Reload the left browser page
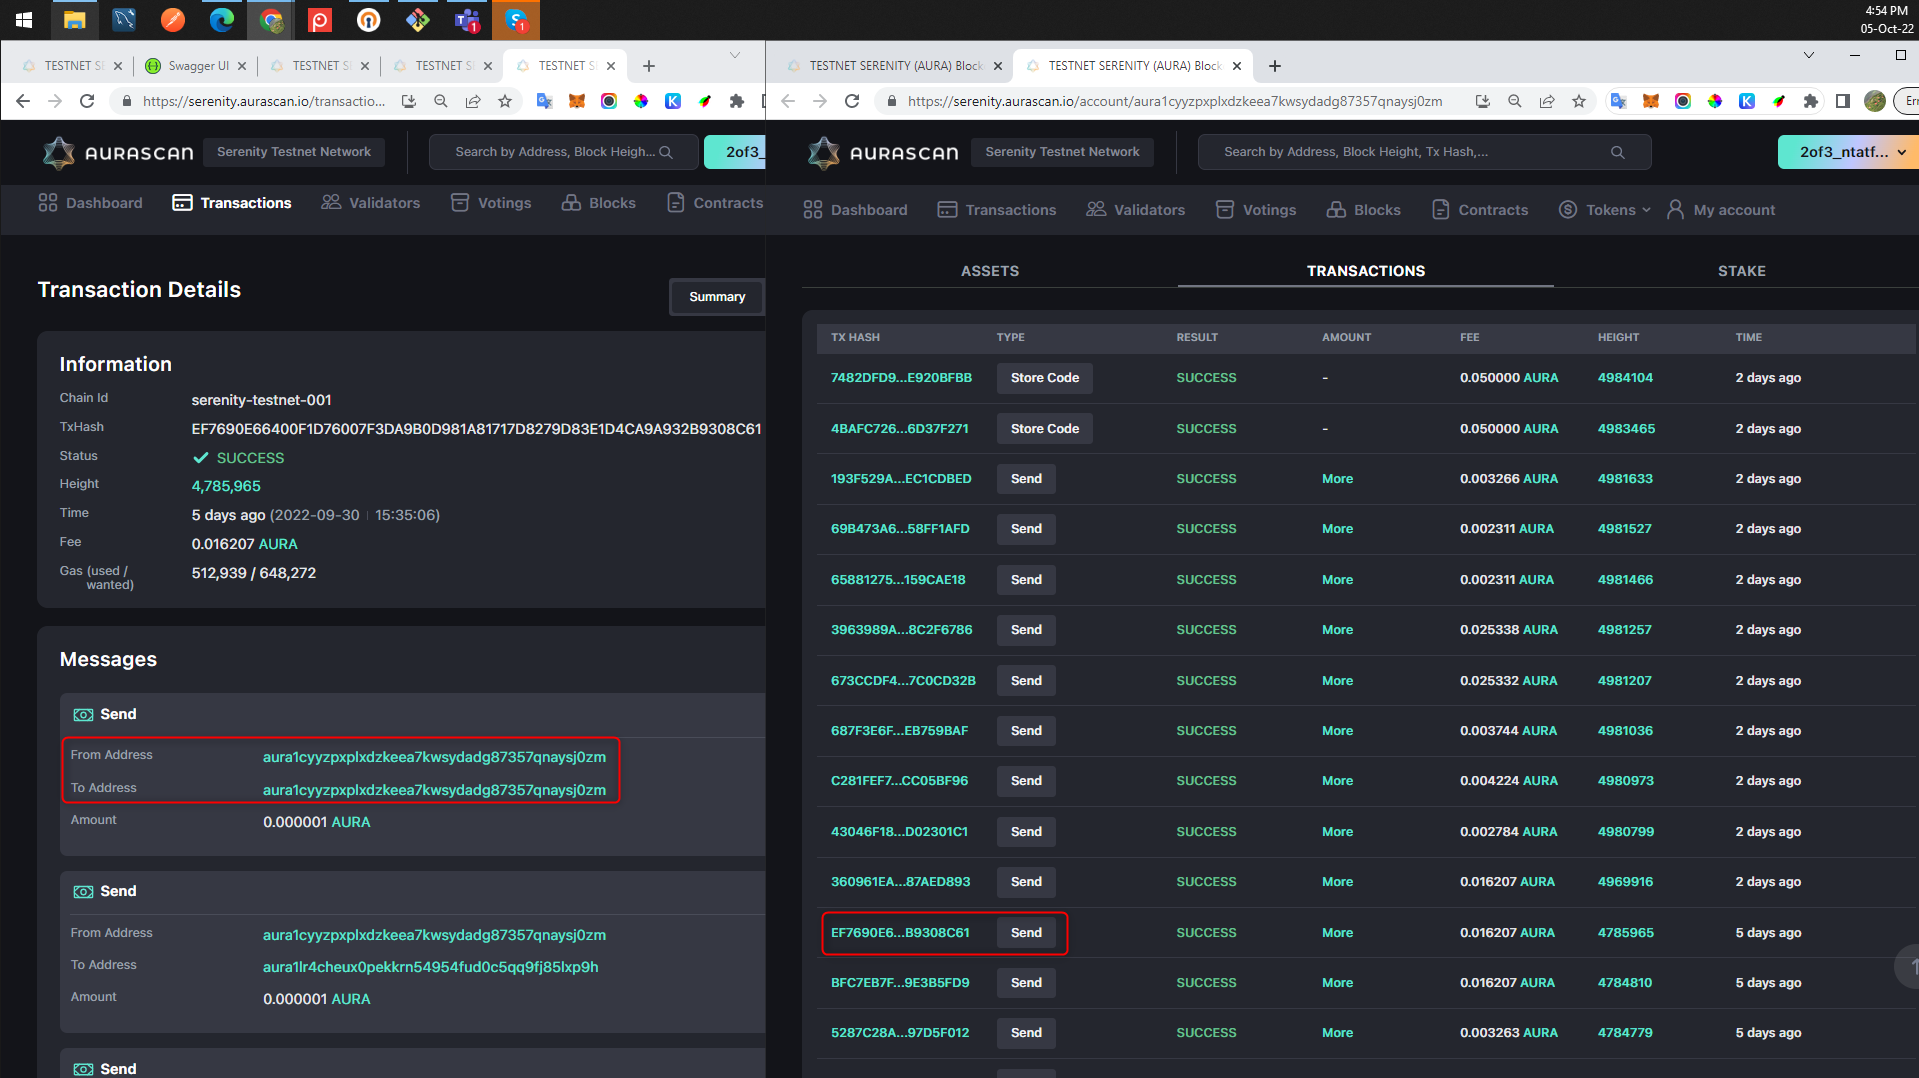 [x=87, y=101]
